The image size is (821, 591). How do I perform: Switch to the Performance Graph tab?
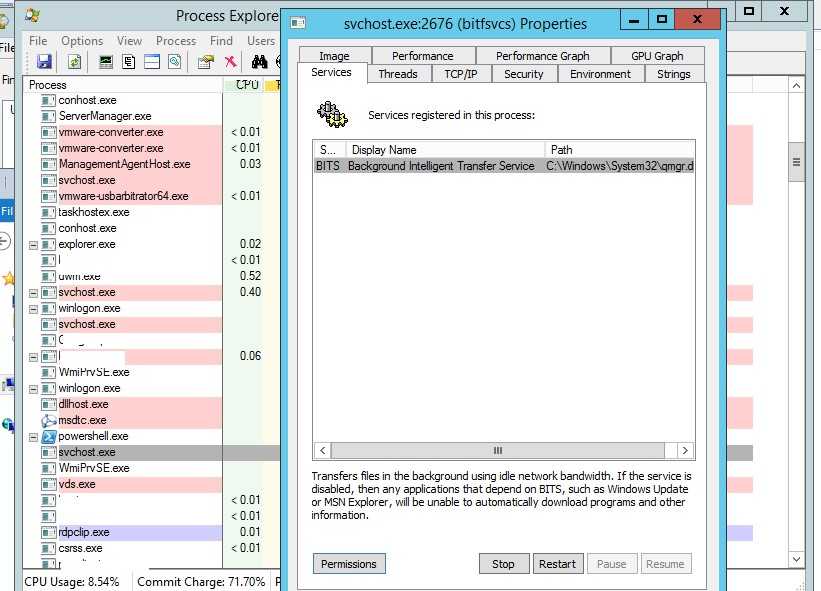click(542, 56)
